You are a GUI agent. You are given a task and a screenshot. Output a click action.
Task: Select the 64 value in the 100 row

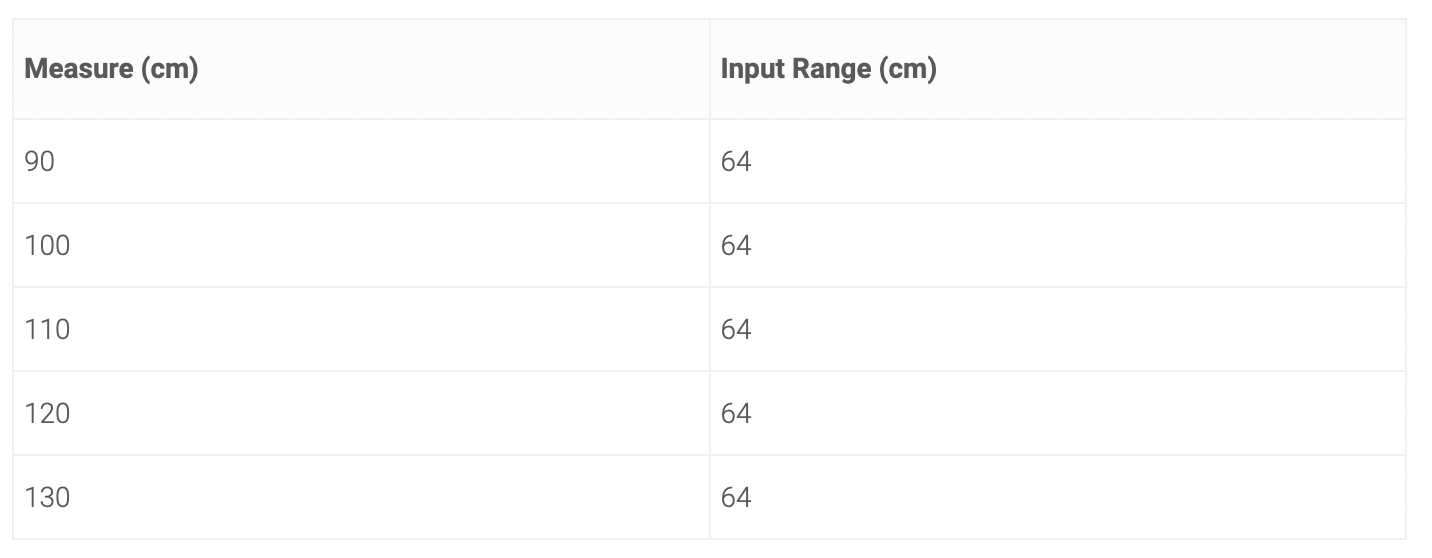point(736,245)
